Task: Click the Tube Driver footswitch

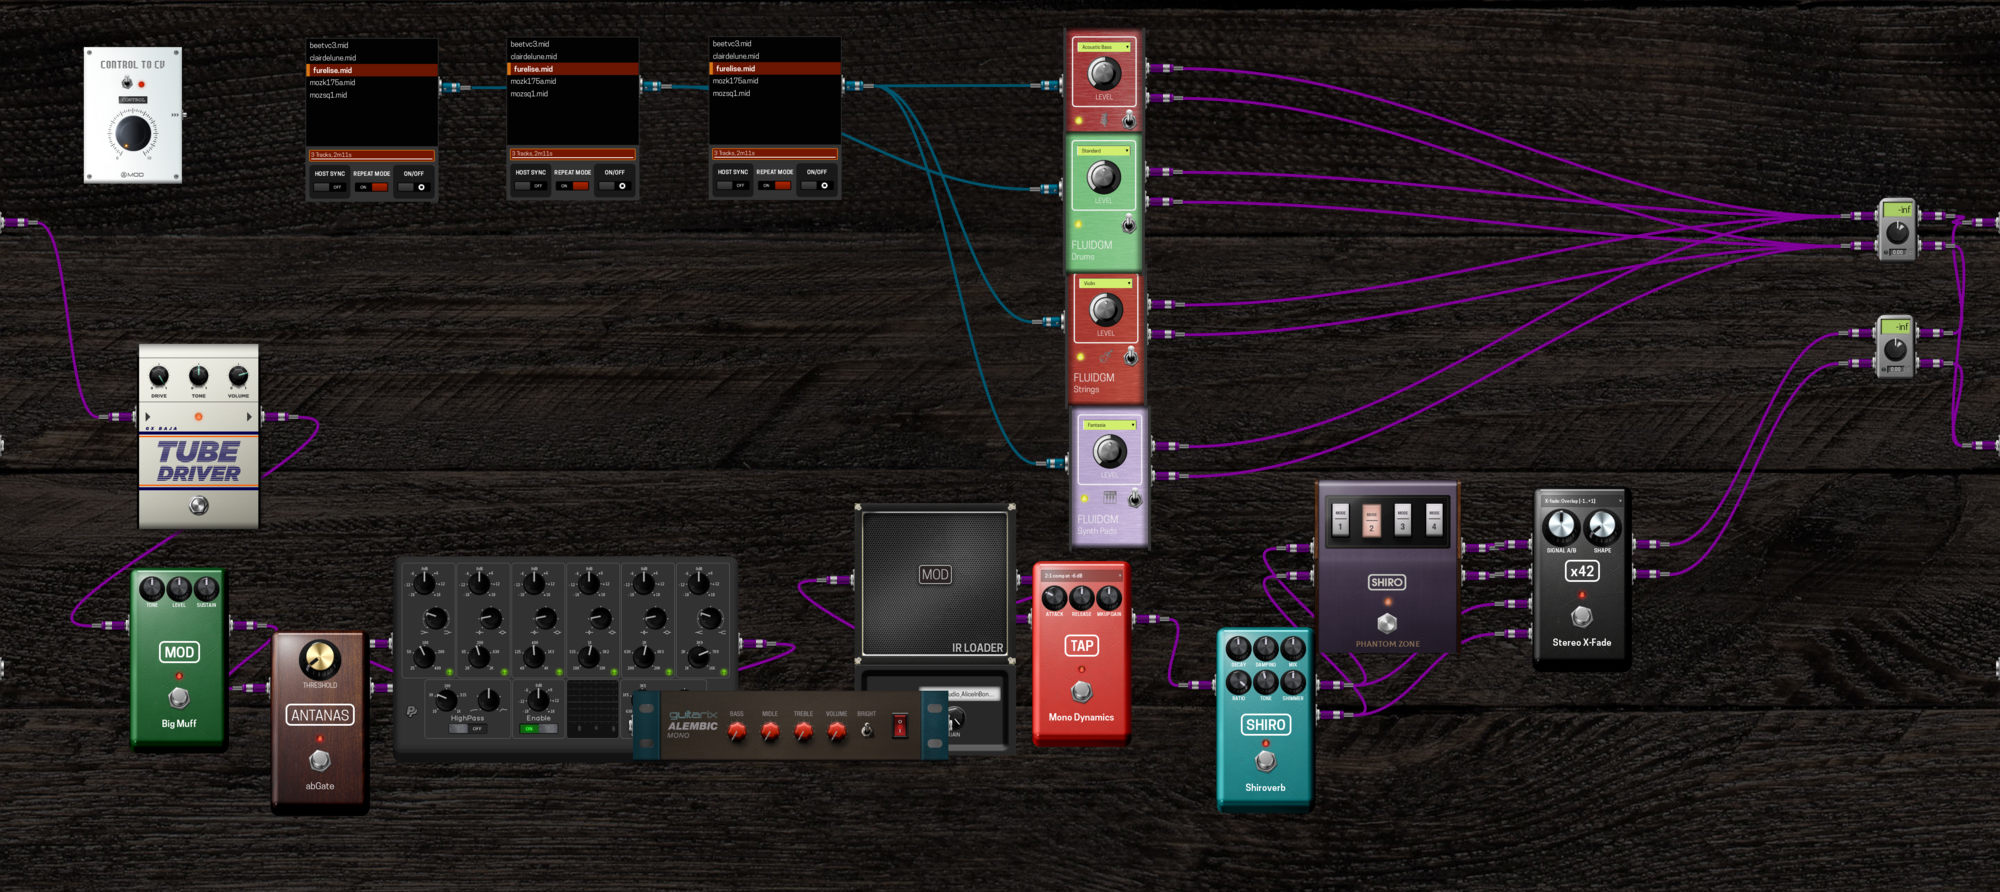Action: [x=199, y=506]
